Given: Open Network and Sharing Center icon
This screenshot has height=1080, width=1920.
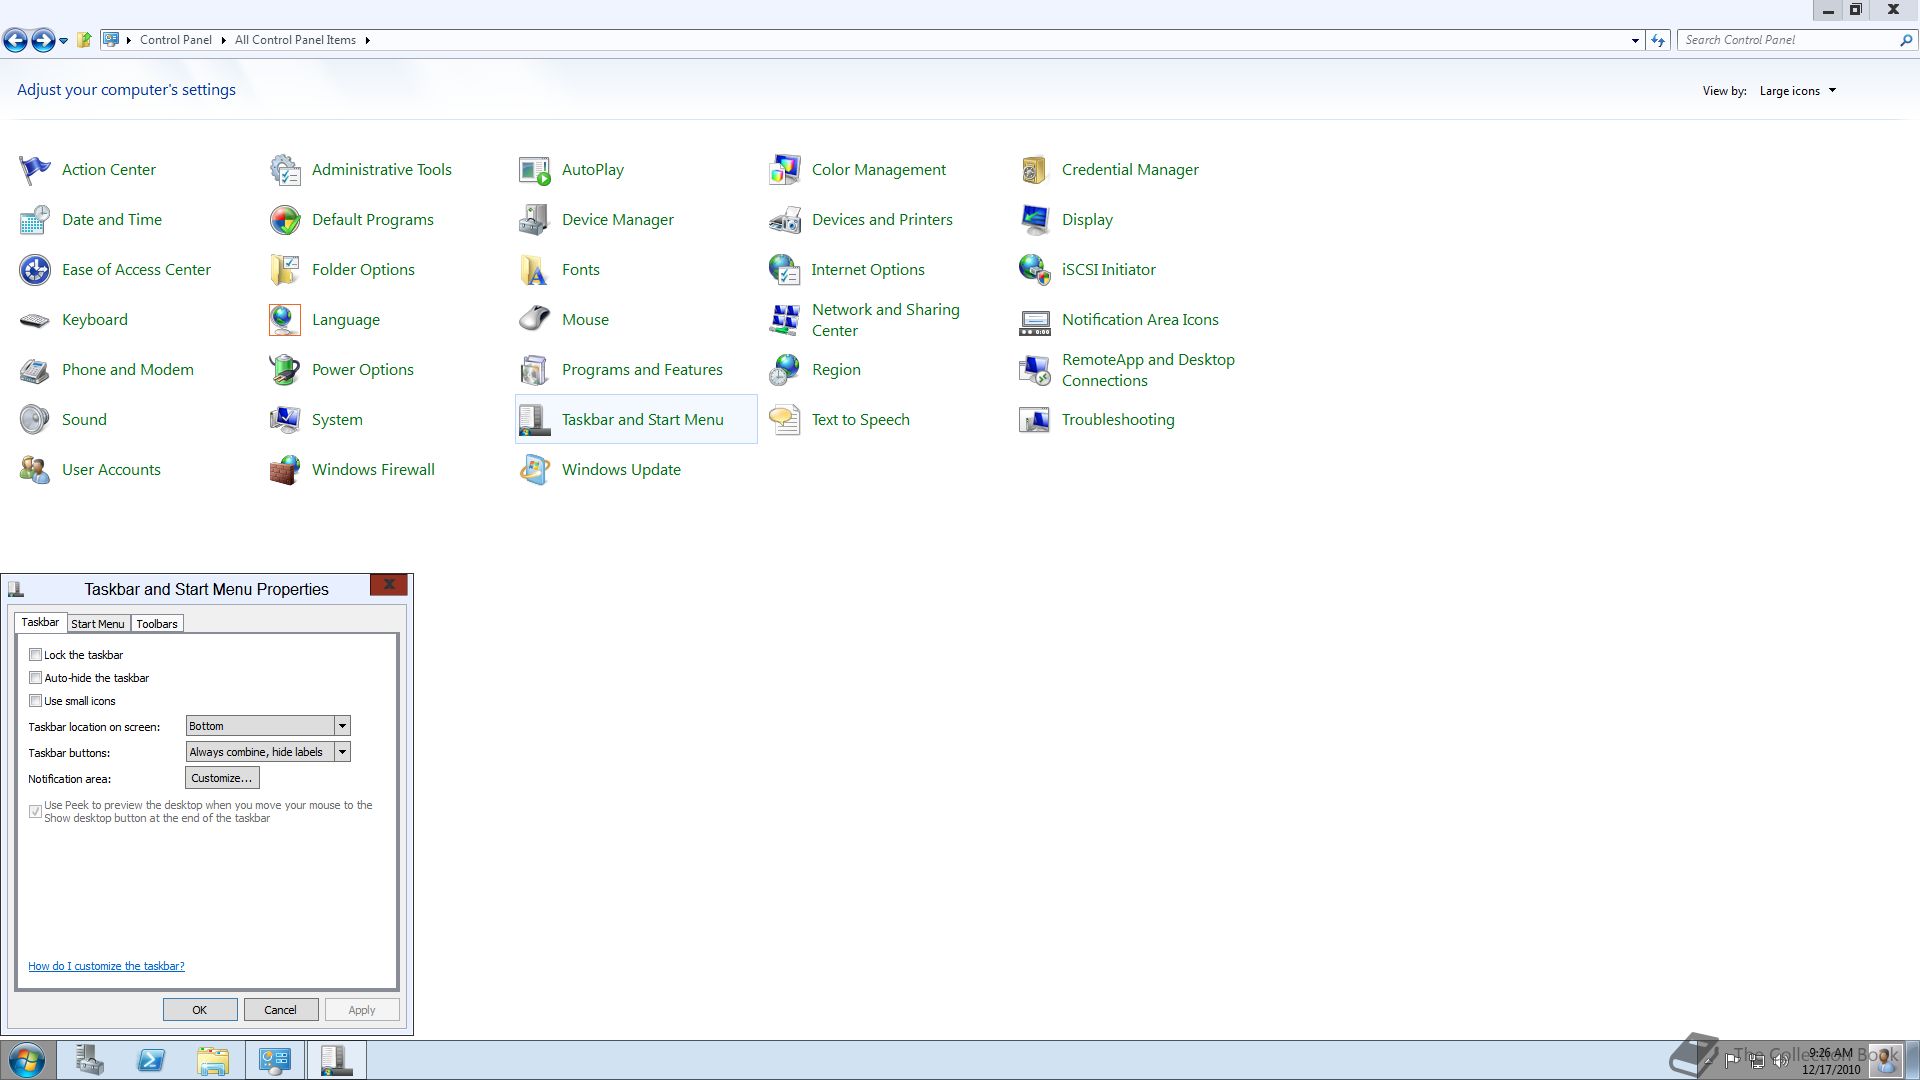Looking at the screenshot, I should pos(785,320).
